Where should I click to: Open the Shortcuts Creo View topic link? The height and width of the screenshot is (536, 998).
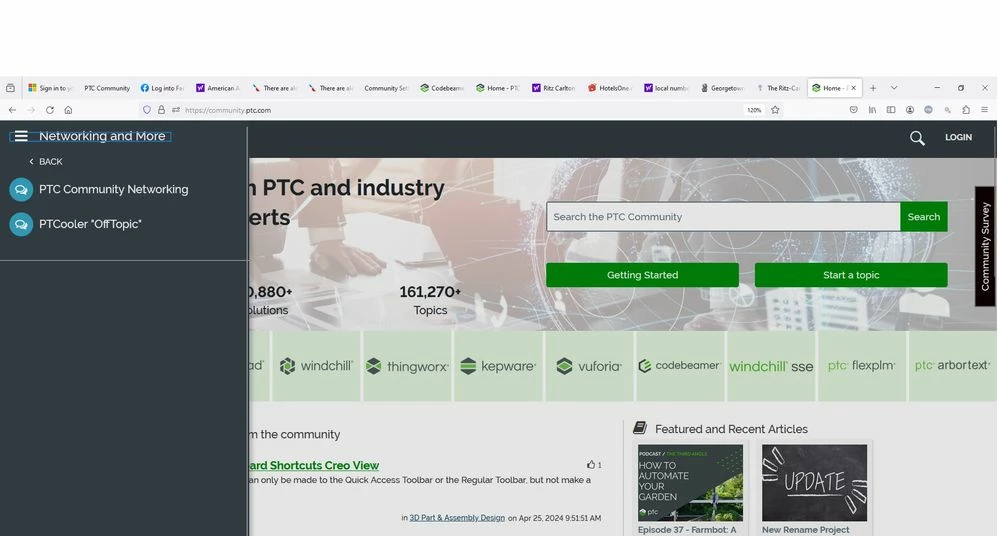click(314, 465)
